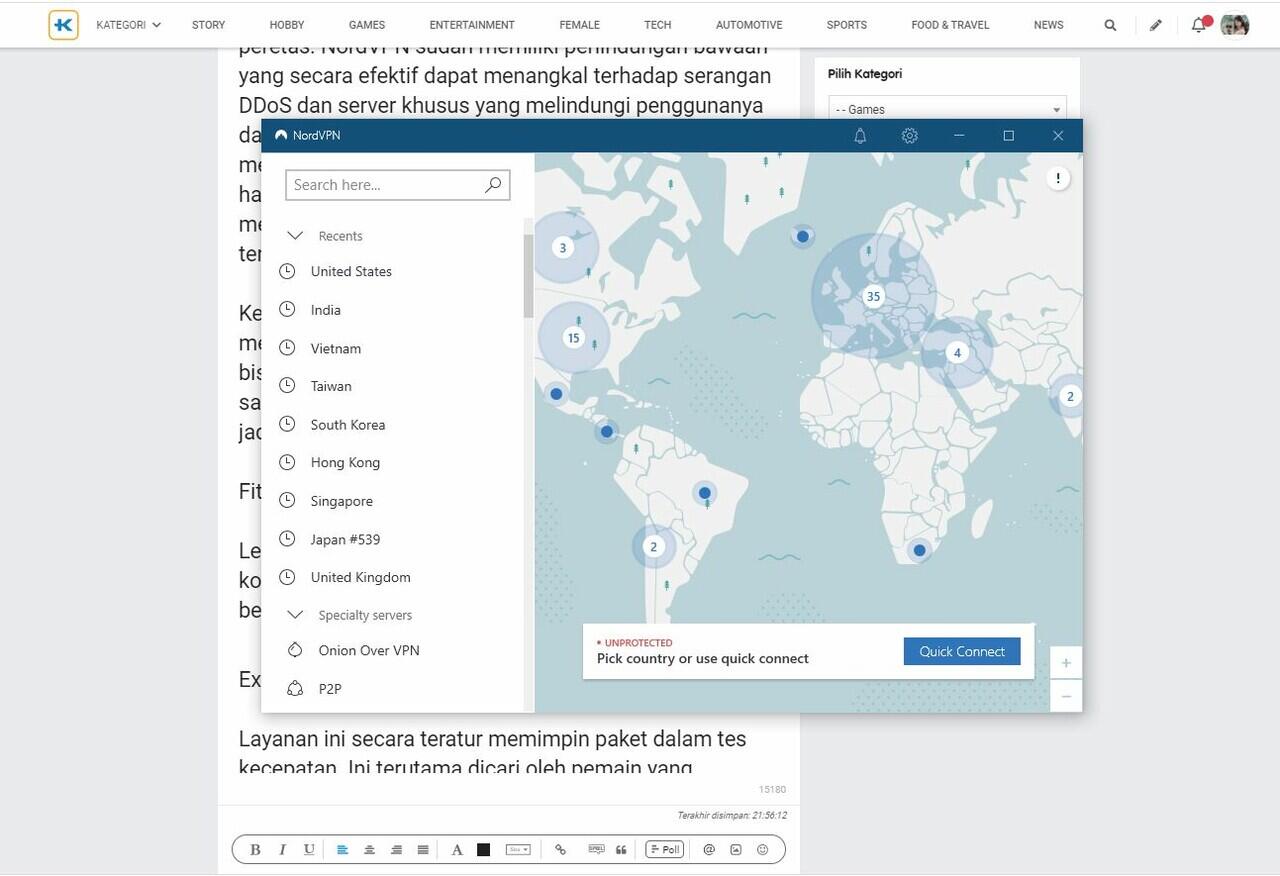Viewport: 1280px width, 876px height.
Task: Apply underline formatting in editor toolbar
Action: 309,850
